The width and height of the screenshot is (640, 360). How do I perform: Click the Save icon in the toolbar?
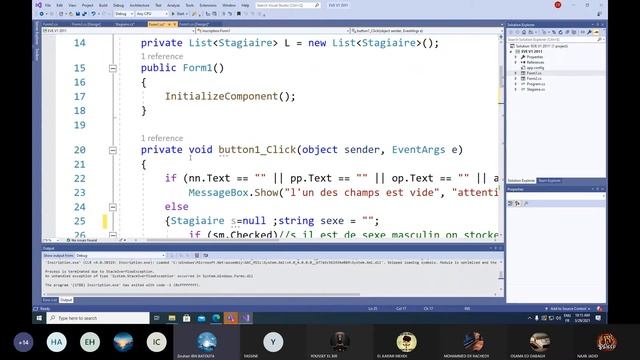tap(78, 14)
